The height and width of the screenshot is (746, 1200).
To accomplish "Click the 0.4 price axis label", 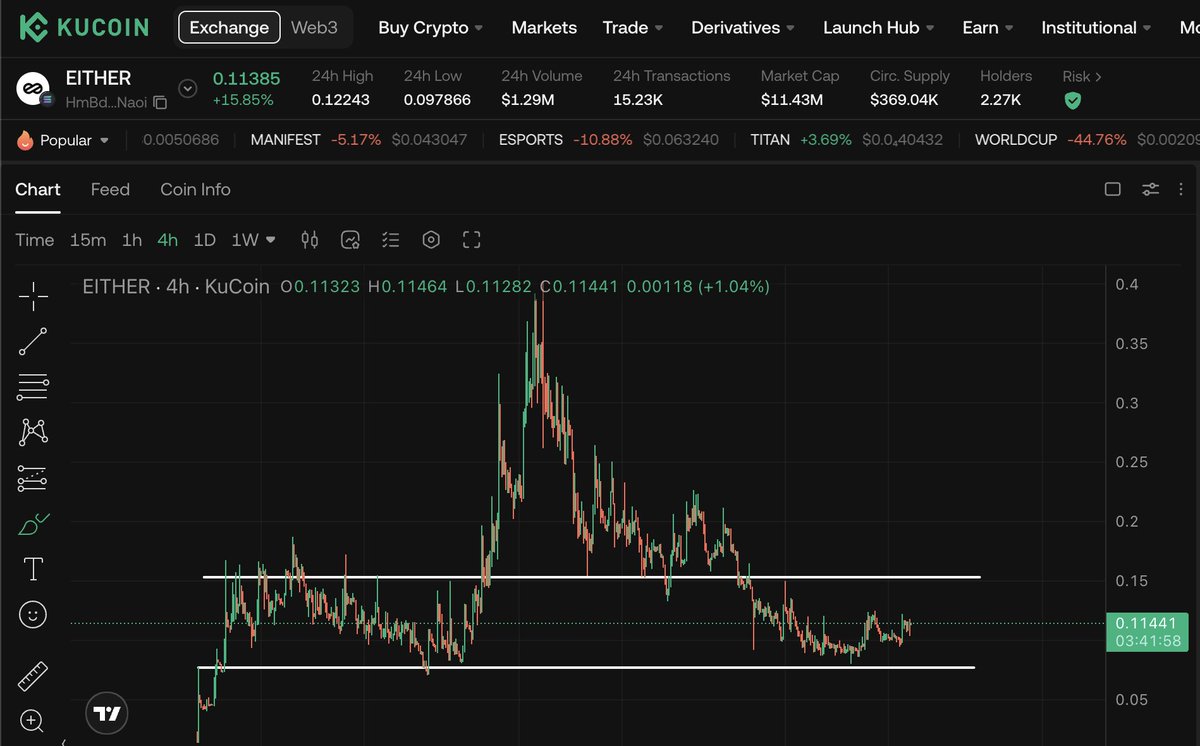I will 1127,285.
